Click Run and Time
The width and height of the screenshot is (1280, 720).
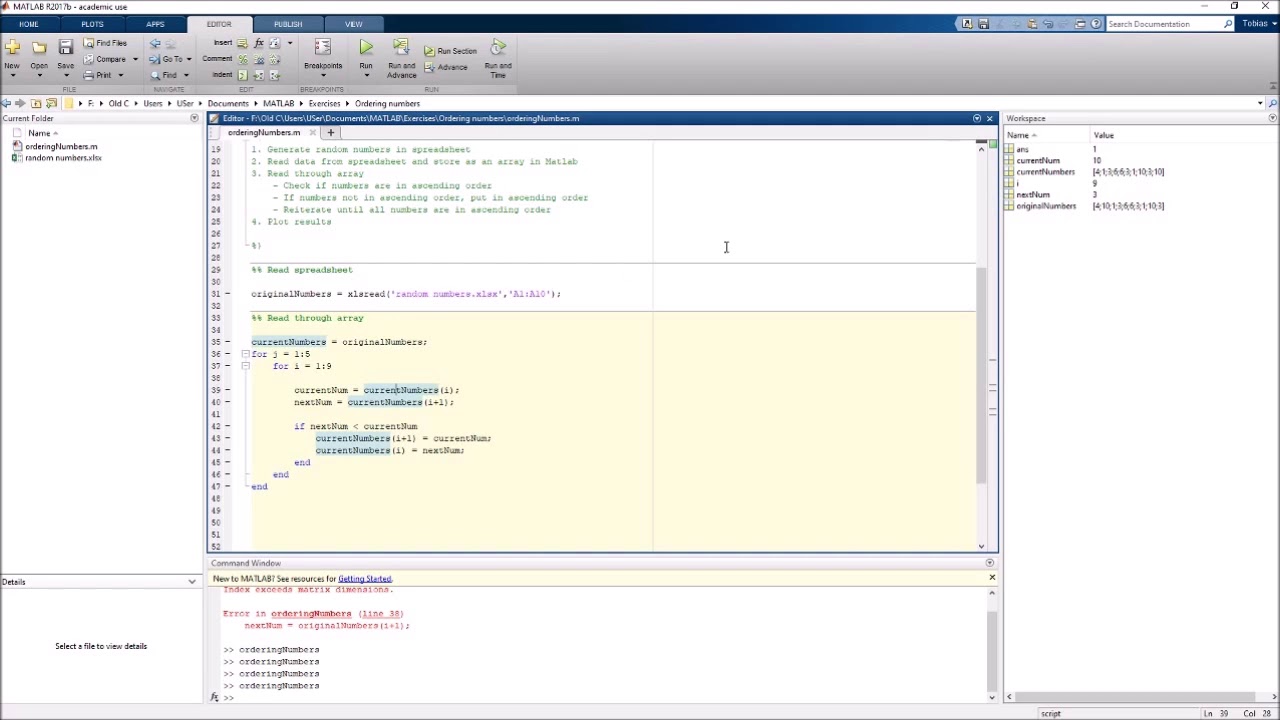point(497,59)
